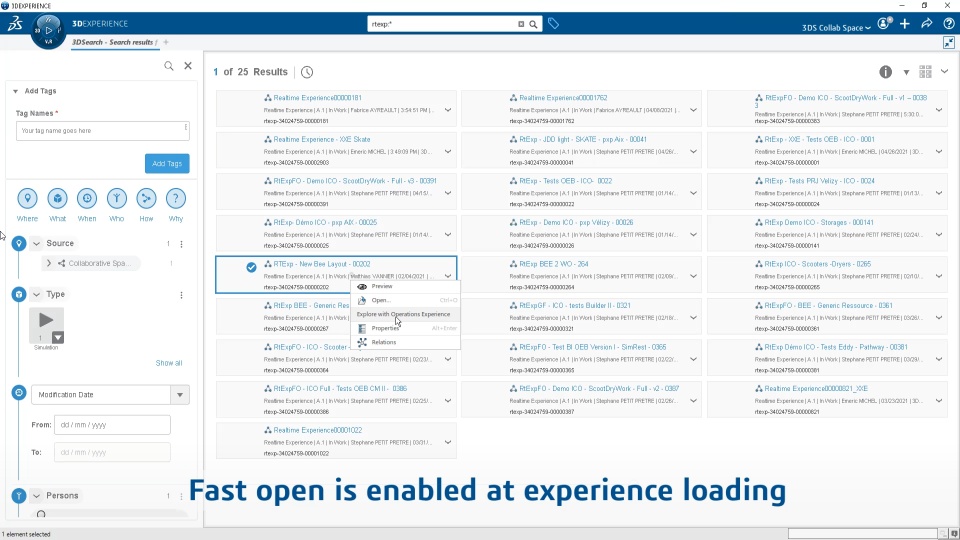This screenshot has height=540, width=960.
Task: Select the Why tag filter icon
Action: 176,198
